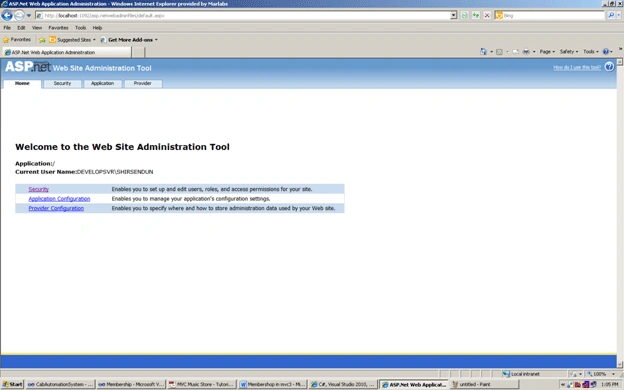Click the 'How do I use this tool?' link
624x390 pixels.
point(577,67)
